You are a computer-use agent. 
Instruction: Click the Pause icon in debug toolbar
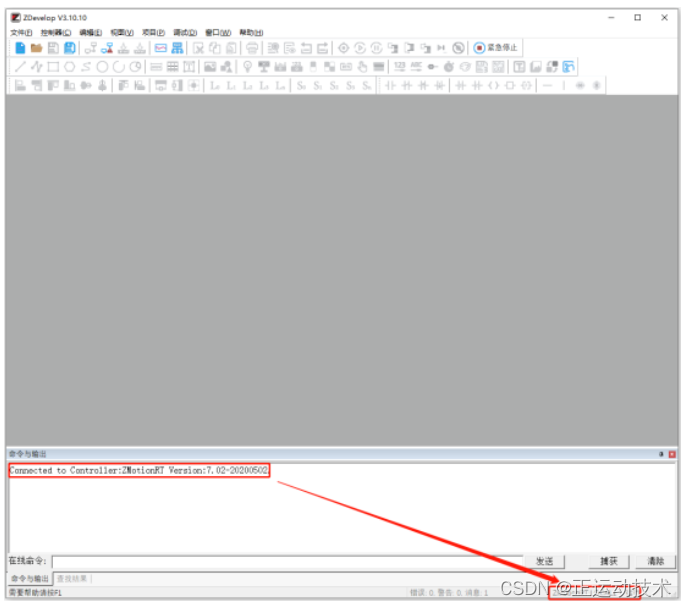tap(376, 48)
